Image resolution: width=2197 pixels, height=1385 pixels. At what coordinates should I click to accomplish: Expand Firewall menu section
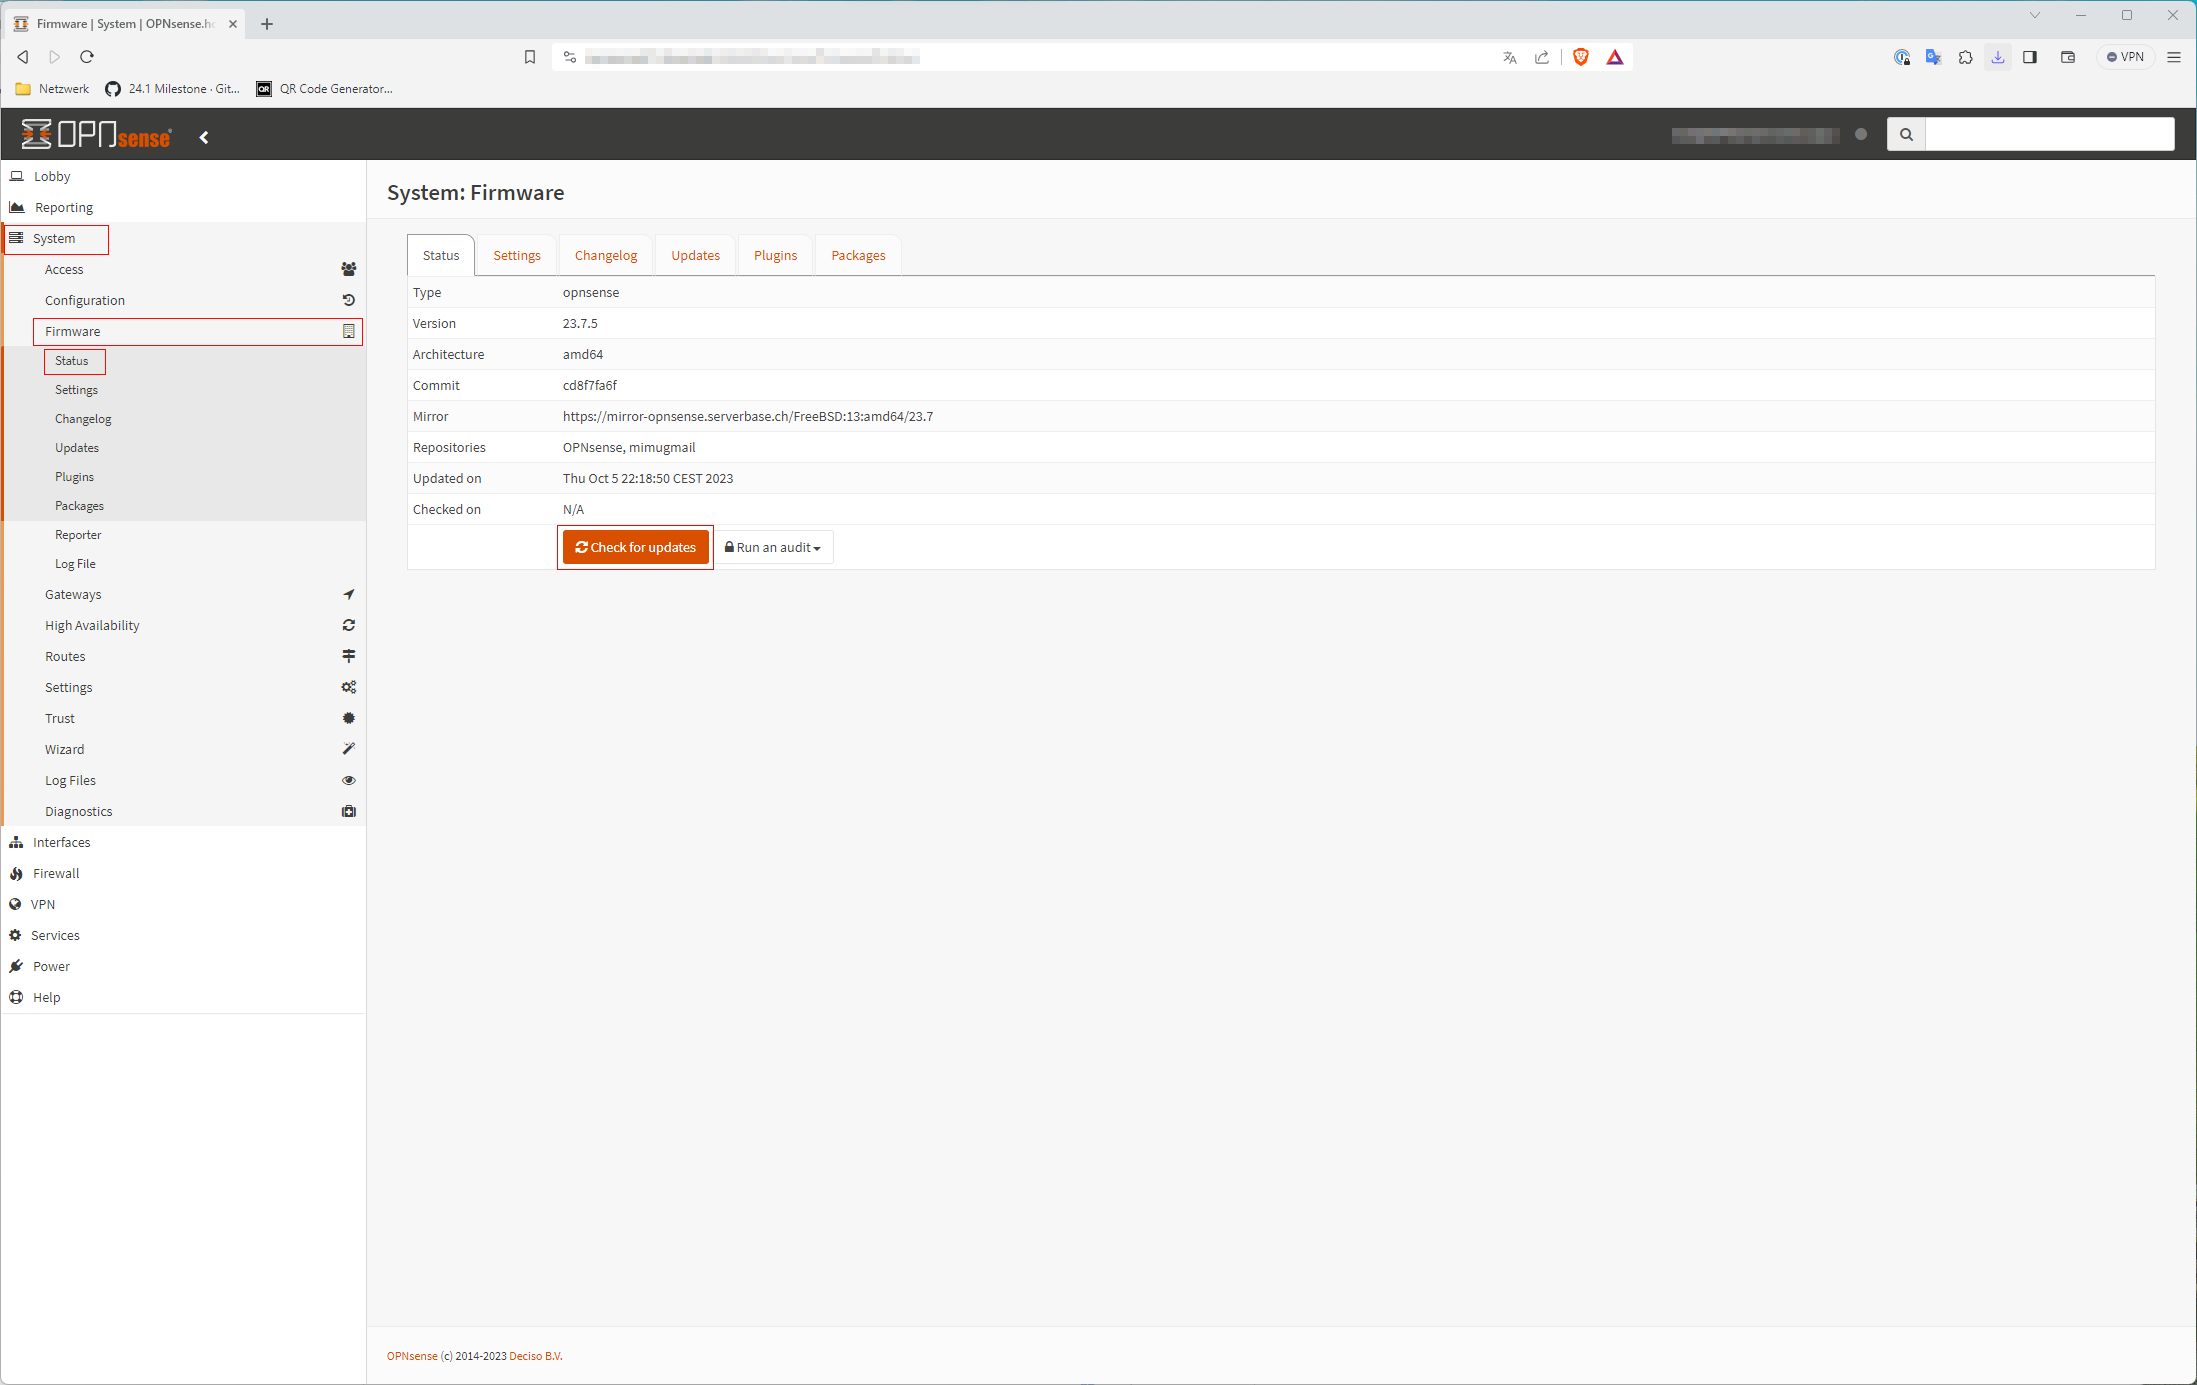tap(183, 873)
